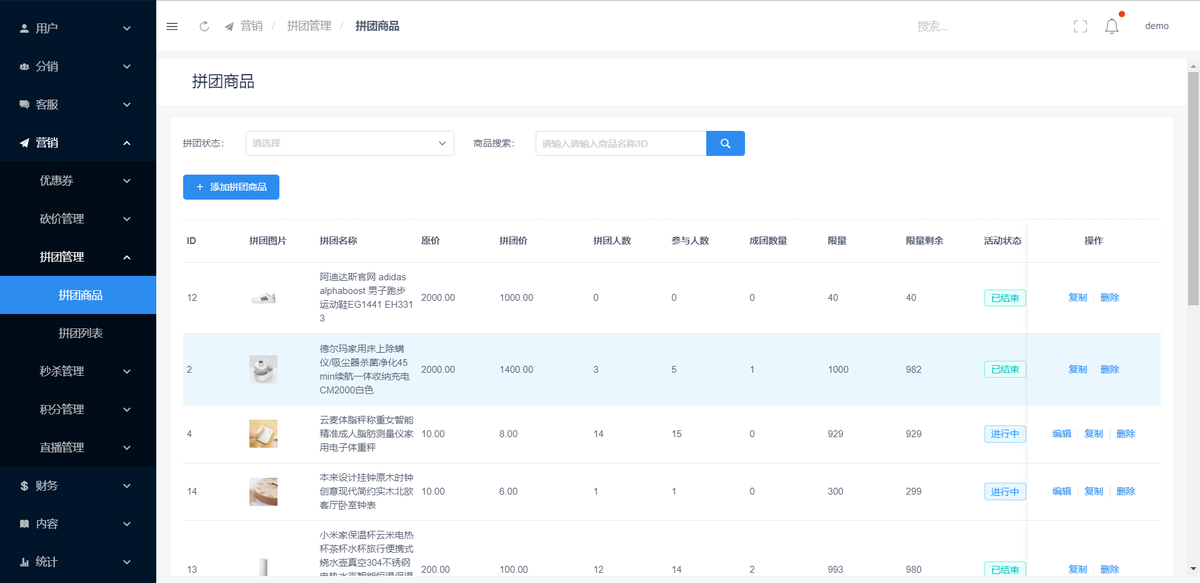The height and width of the screenshot is (583, 1200).
Task: Click the 内容 book icon in sidebar
Action: point(25,524)
